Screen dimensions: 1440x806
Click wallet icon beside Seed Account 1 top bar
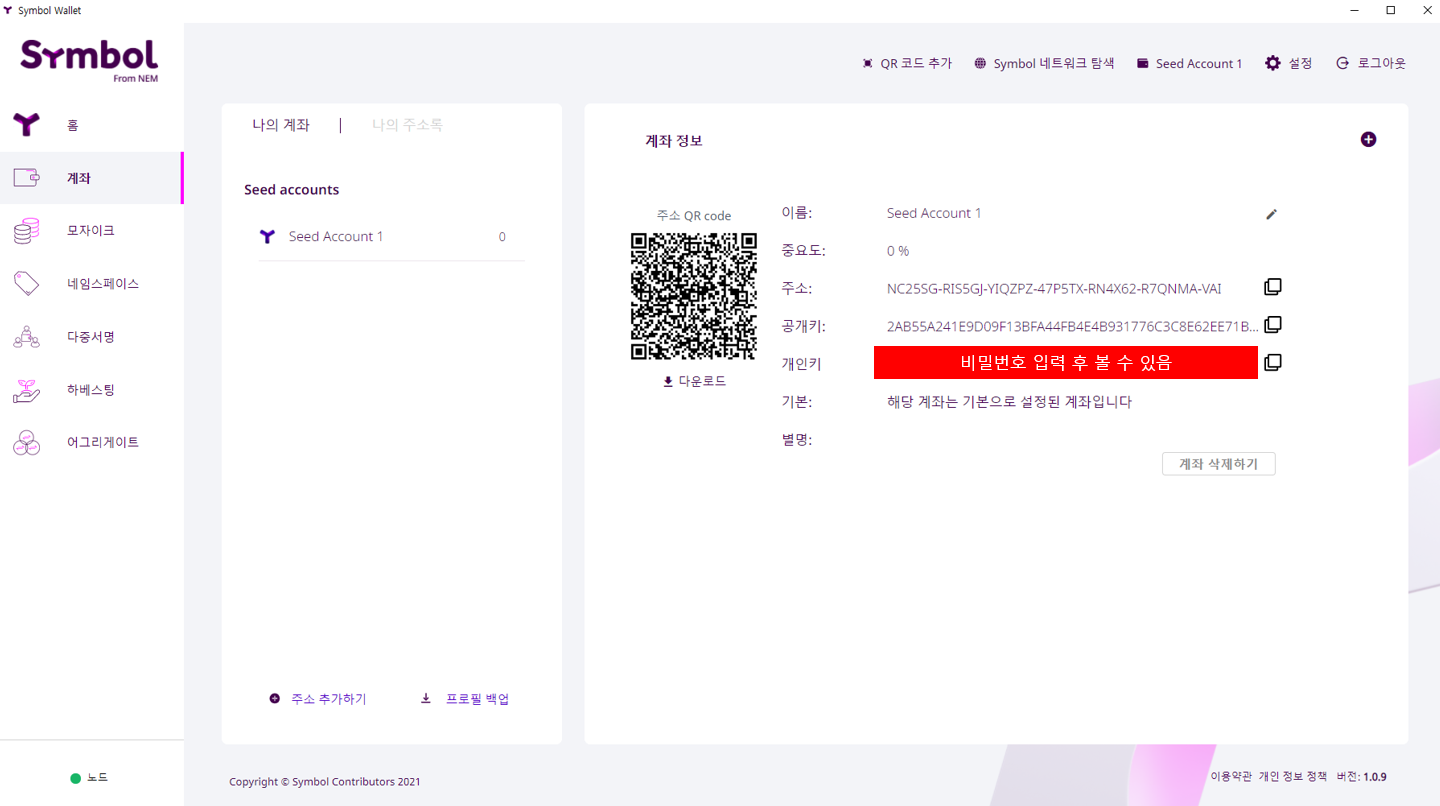tap(1143, 63)
